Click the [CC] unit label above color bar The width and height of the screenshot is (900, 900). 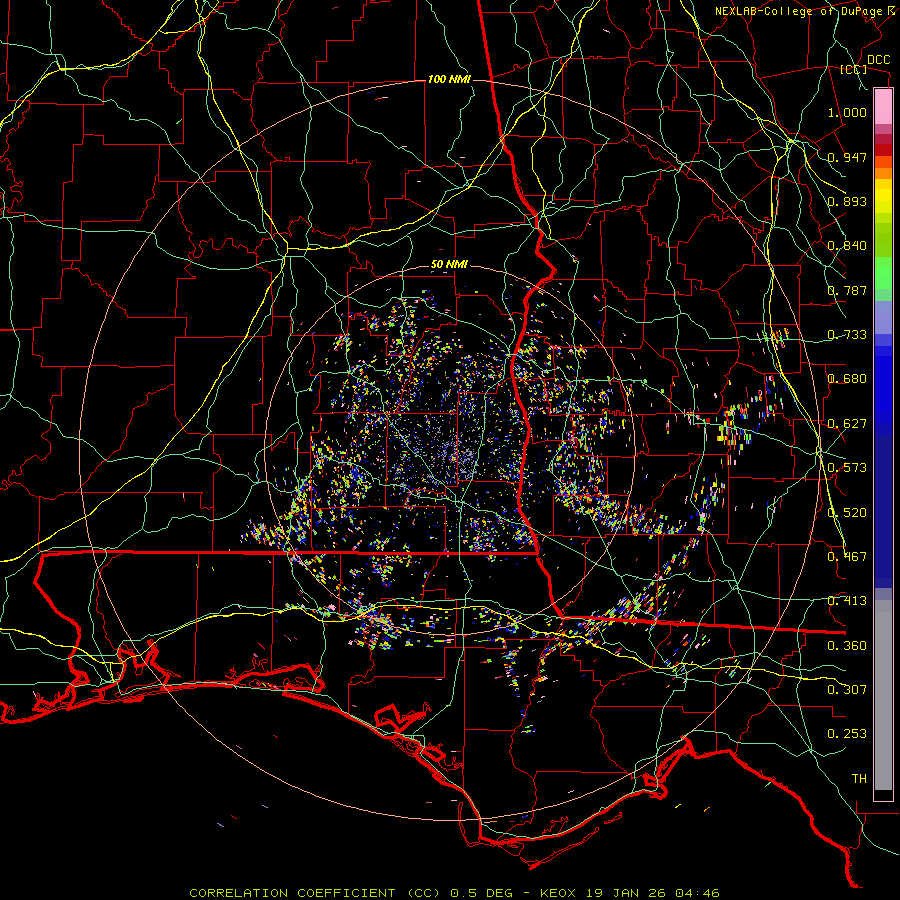click(853, 69)
